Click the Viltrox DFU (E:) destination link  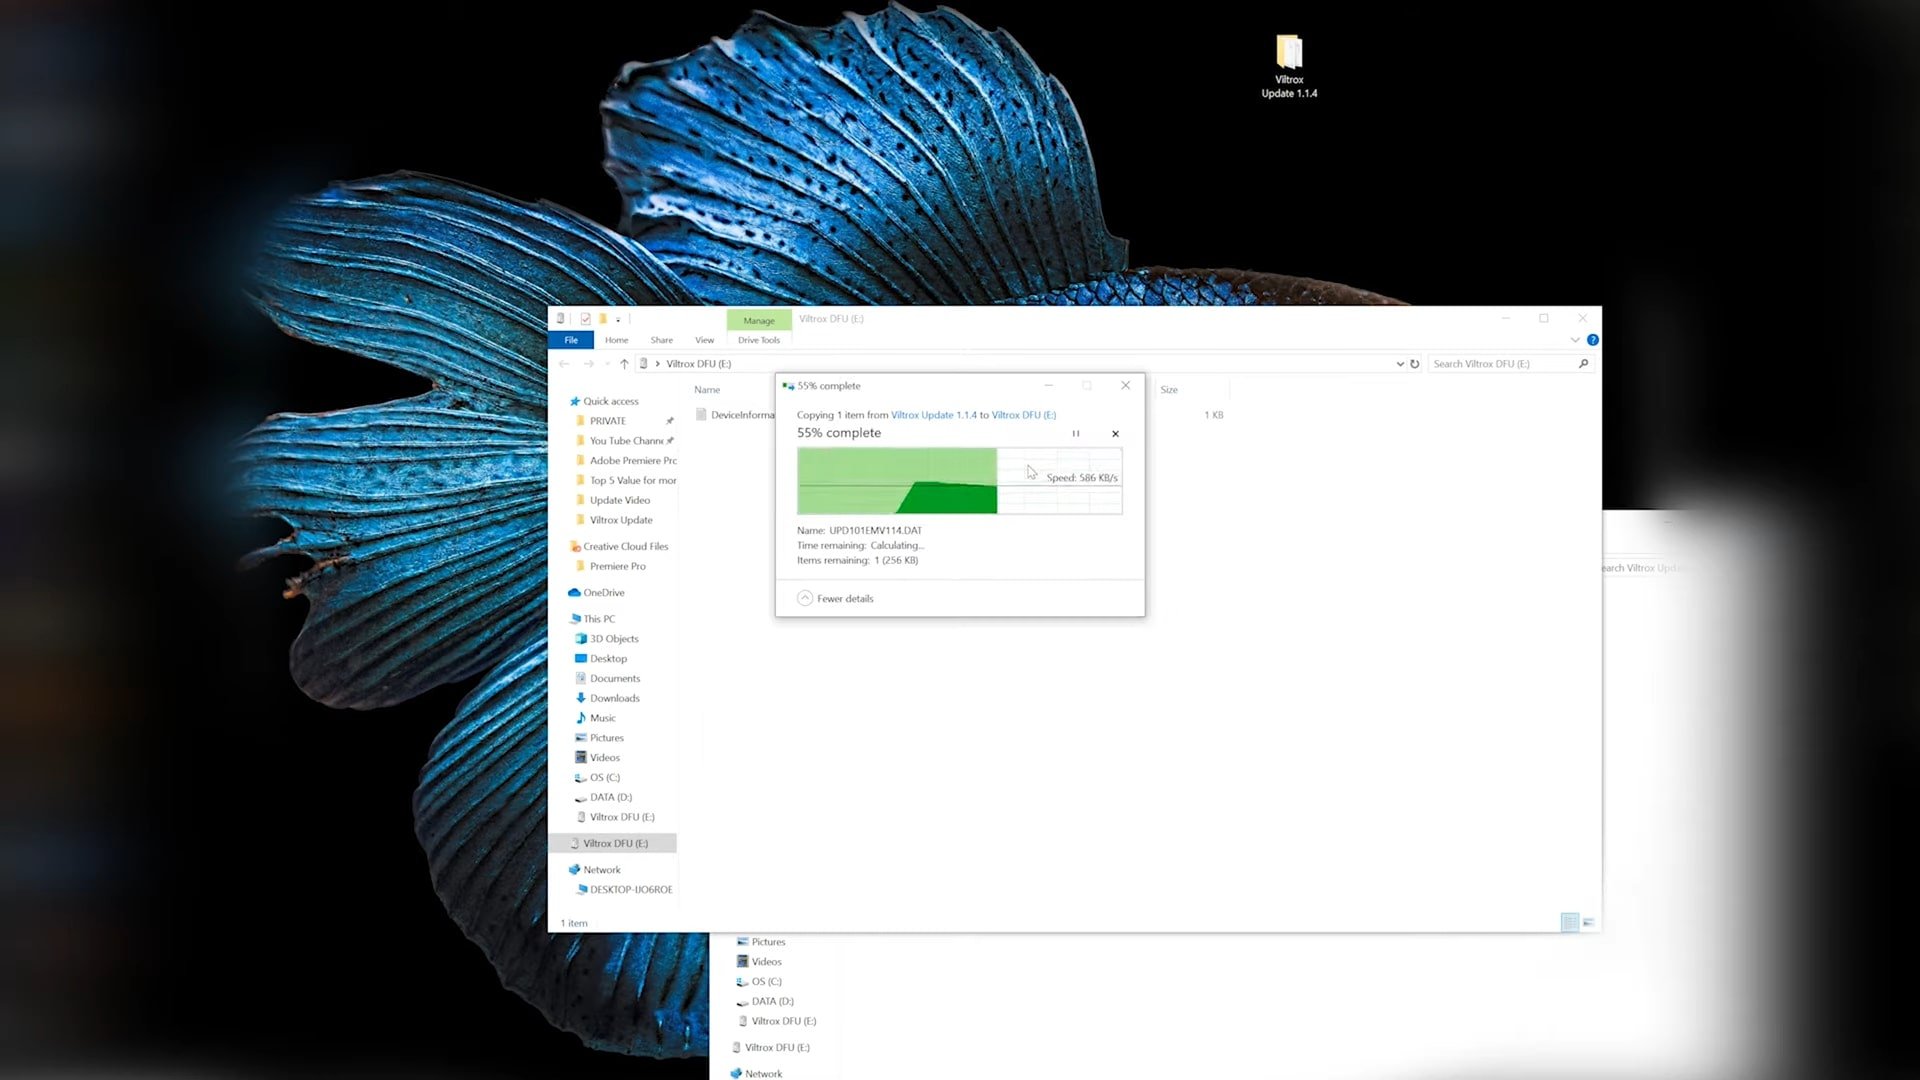pyautogui.click(x=1024, y=415)
